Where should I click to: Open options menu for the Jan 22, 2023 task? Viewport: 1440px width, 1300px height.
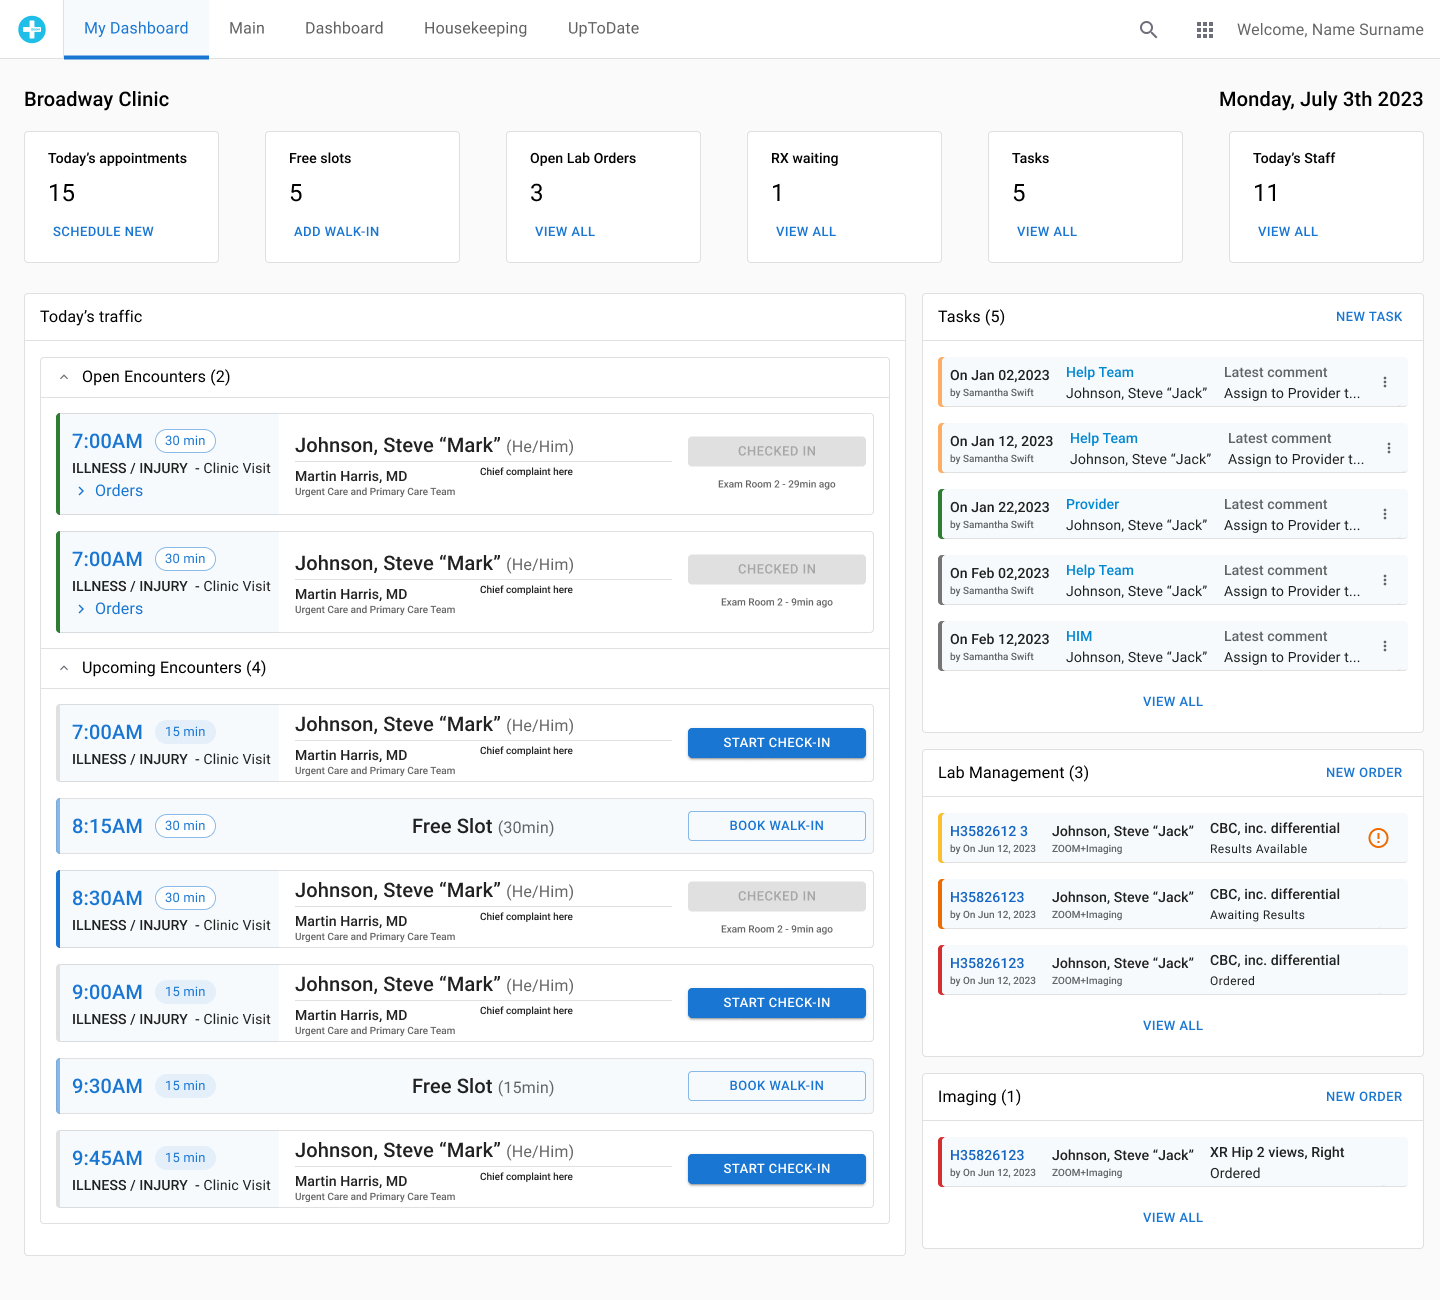tap(1385, 514)
